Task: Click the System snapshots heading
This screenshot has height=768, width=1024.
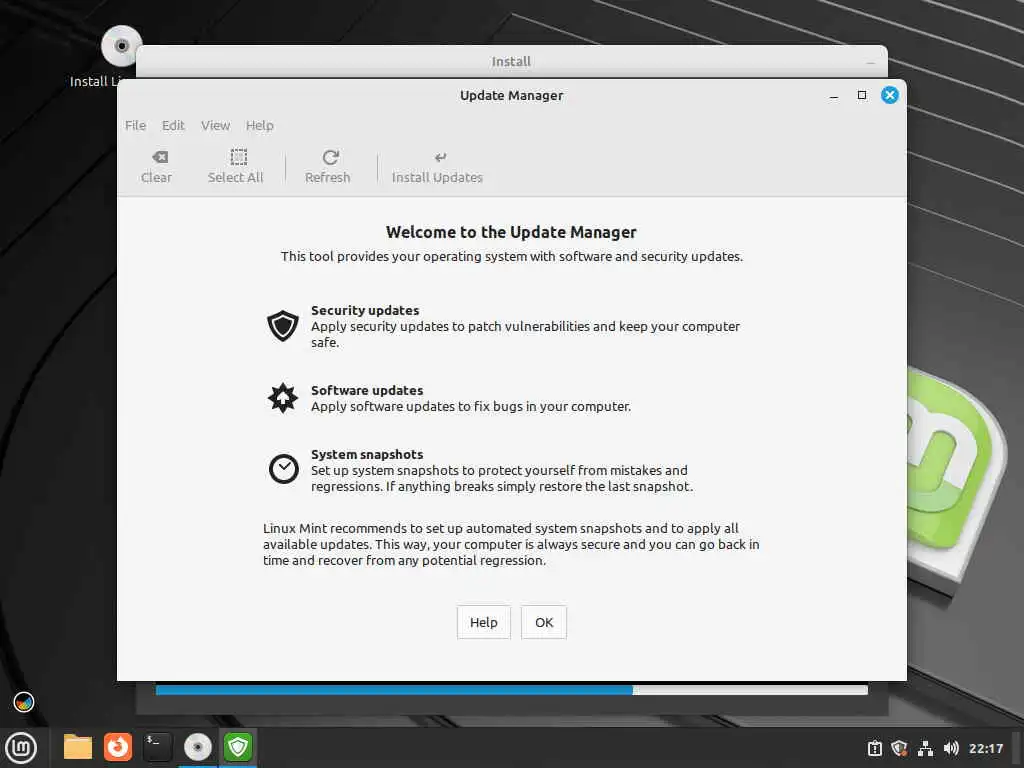Action: (x=367, y=454)
